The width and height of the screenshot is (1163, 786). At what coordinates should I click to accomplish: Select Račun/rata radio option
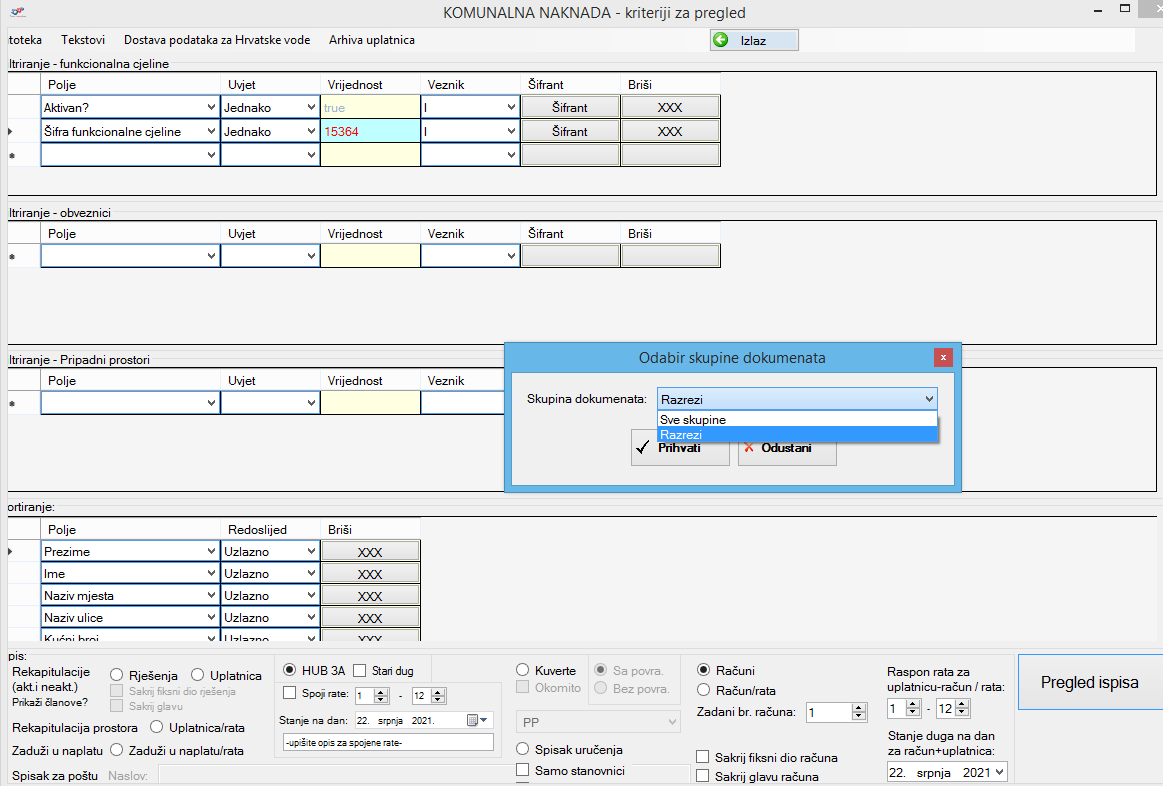704,690
